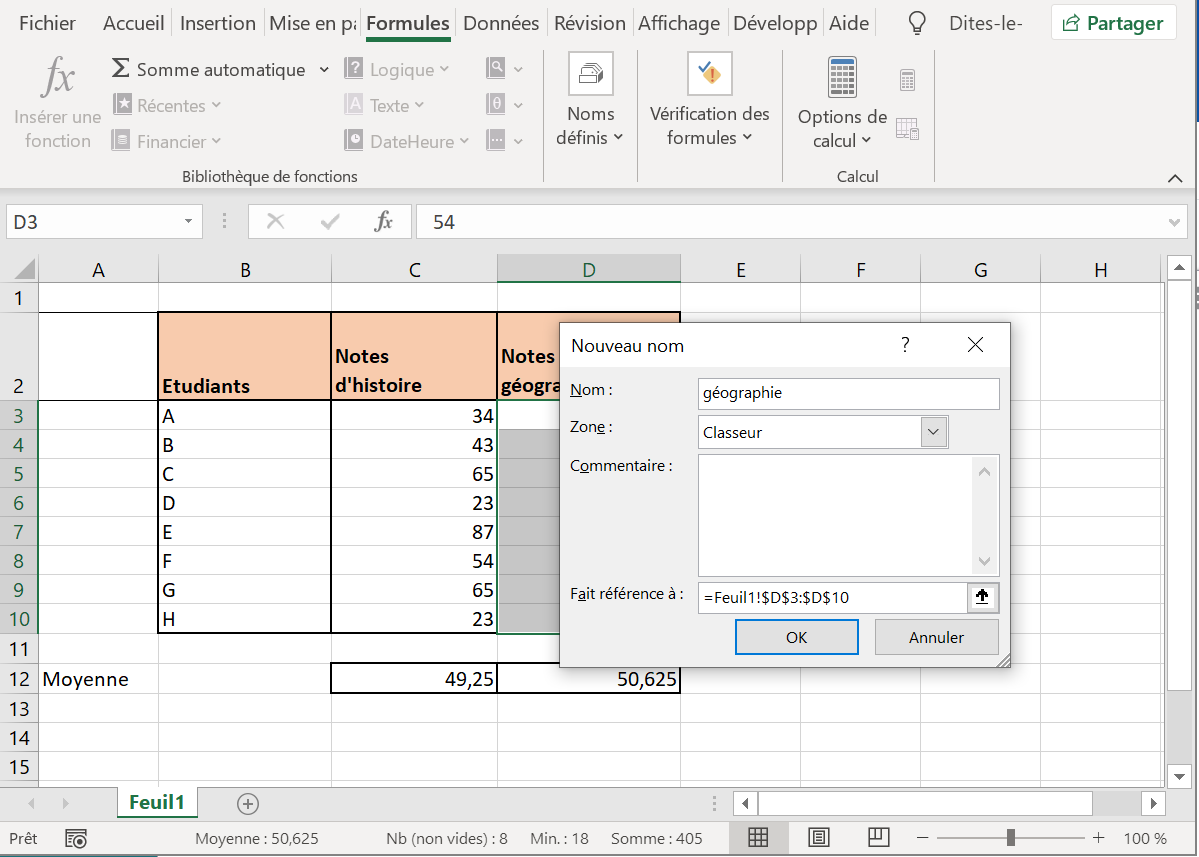Viewport: 1199px width, 857px height.
Task: Click the confirm entry checkmark in formula bar
Action: (x=330, y=222)
